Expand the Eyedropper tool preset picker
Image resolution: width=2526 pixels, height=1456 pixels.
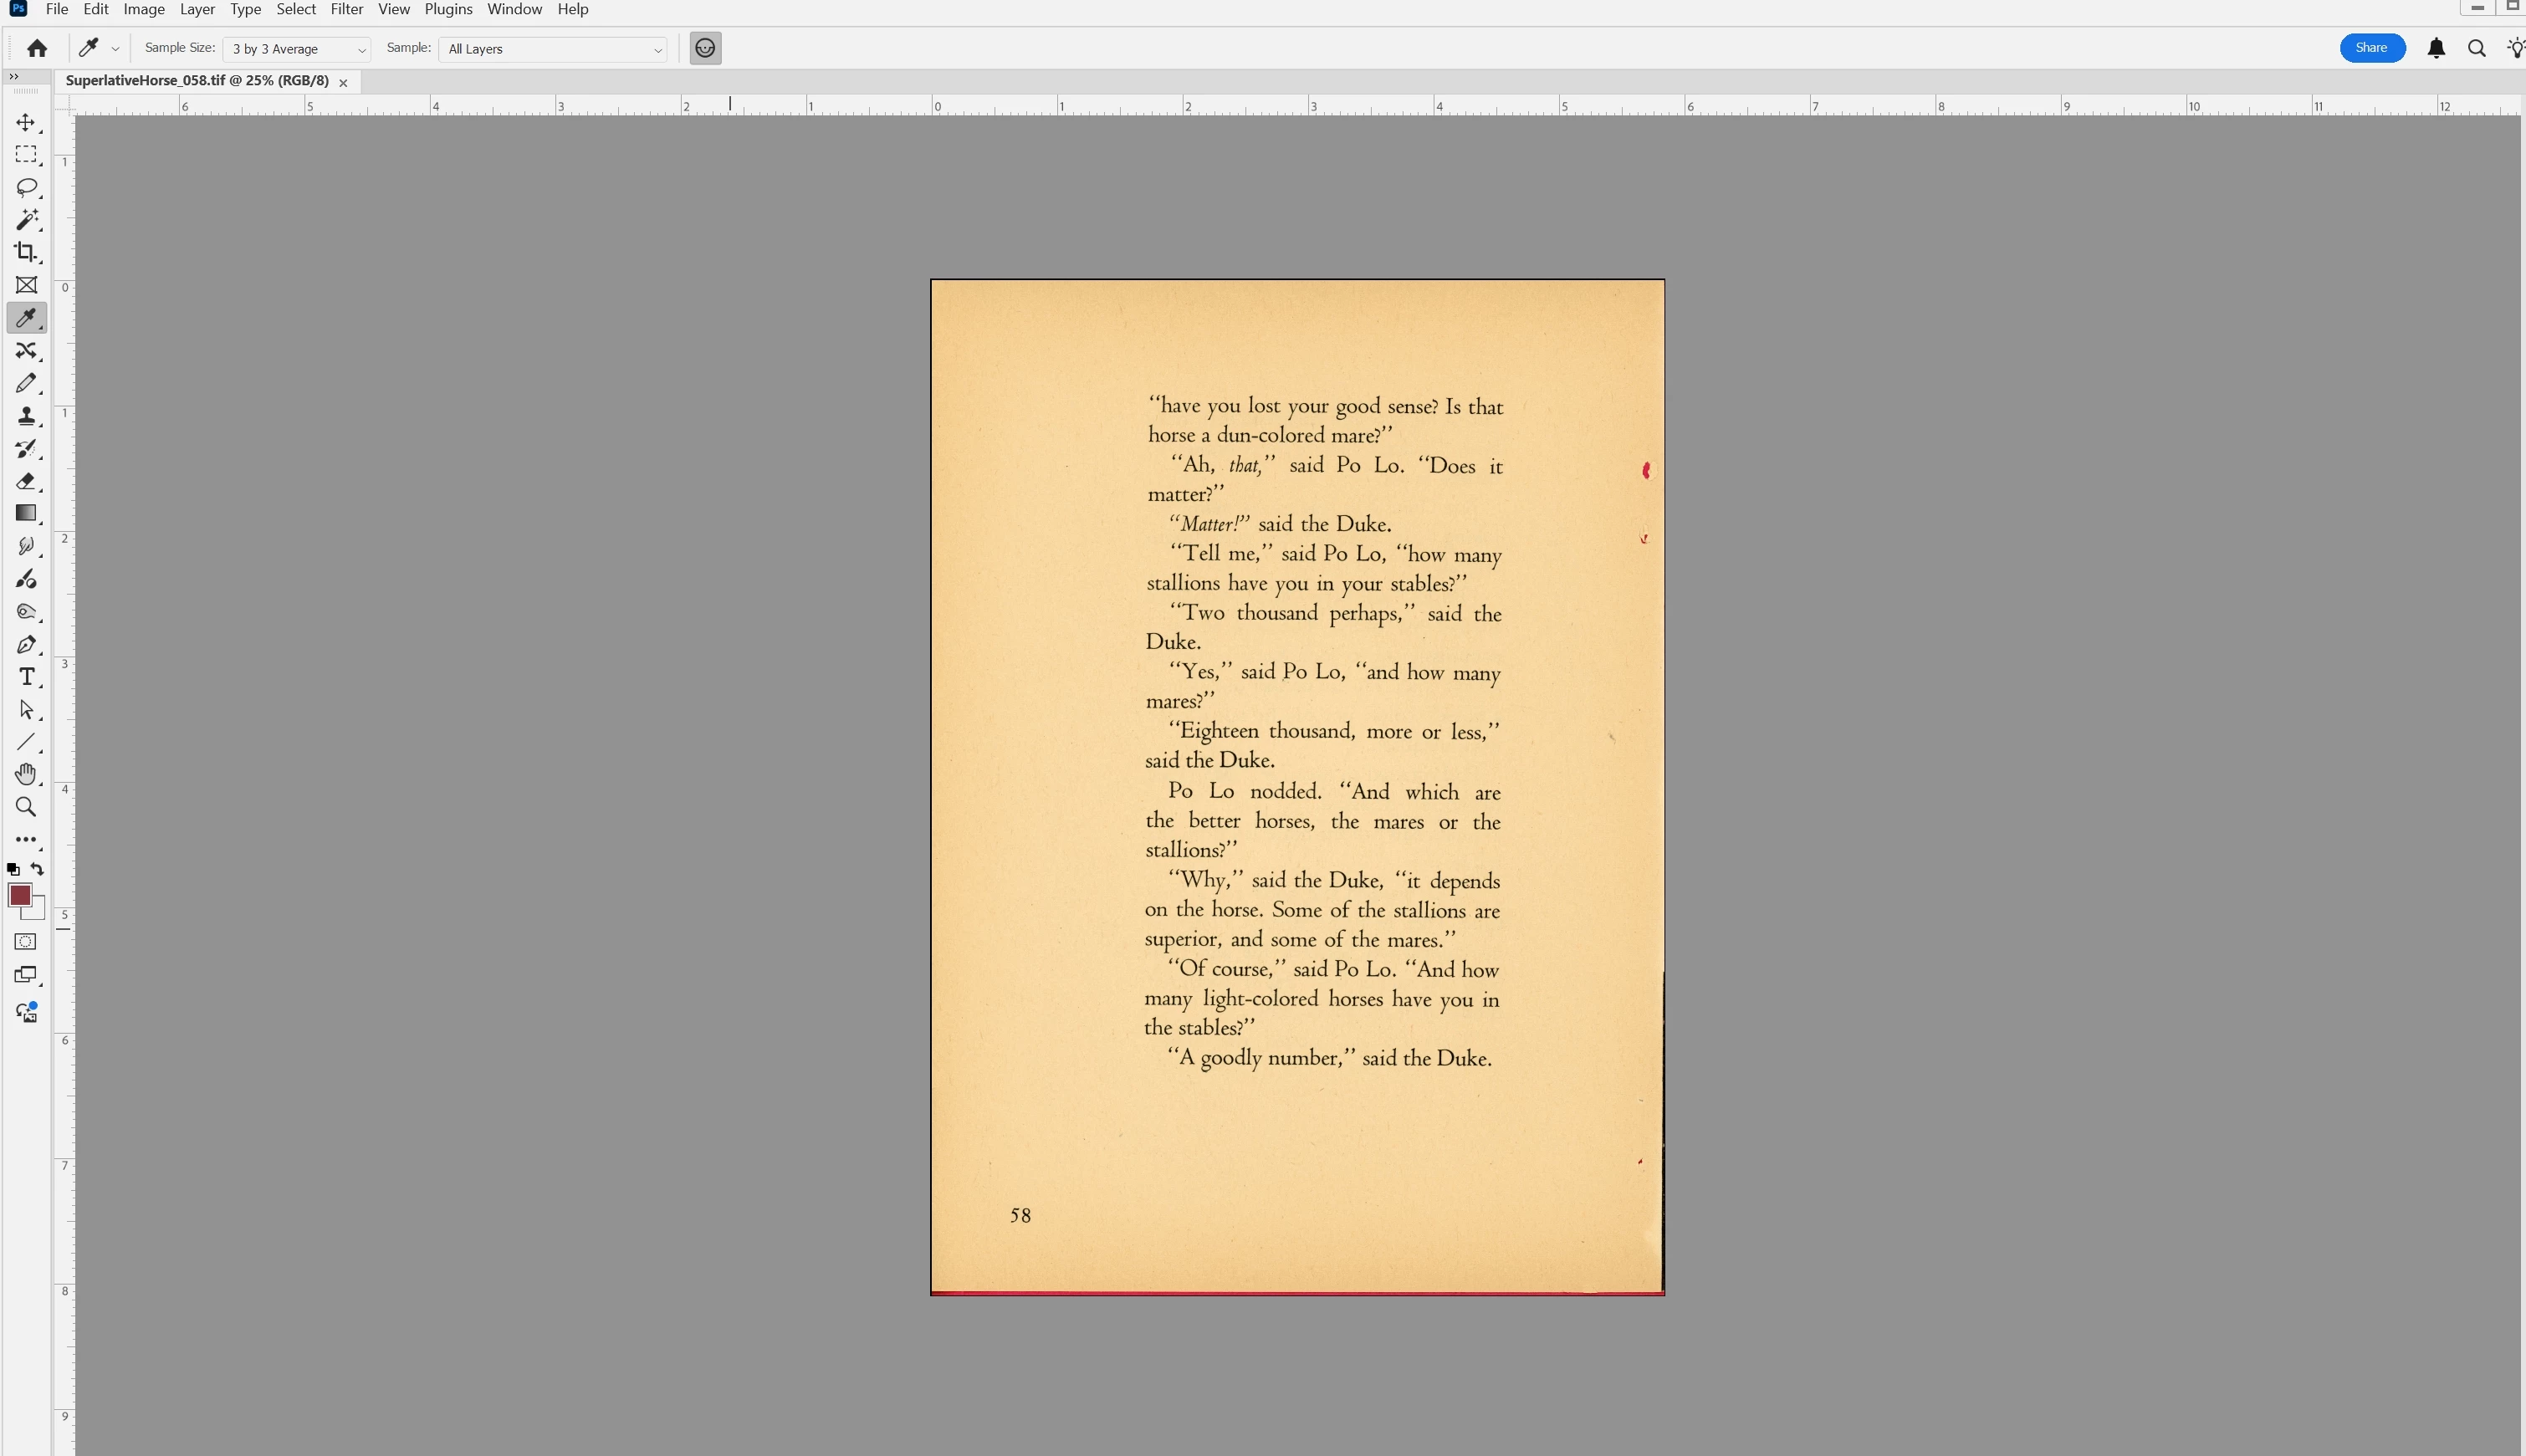click(x=116, y=49)
